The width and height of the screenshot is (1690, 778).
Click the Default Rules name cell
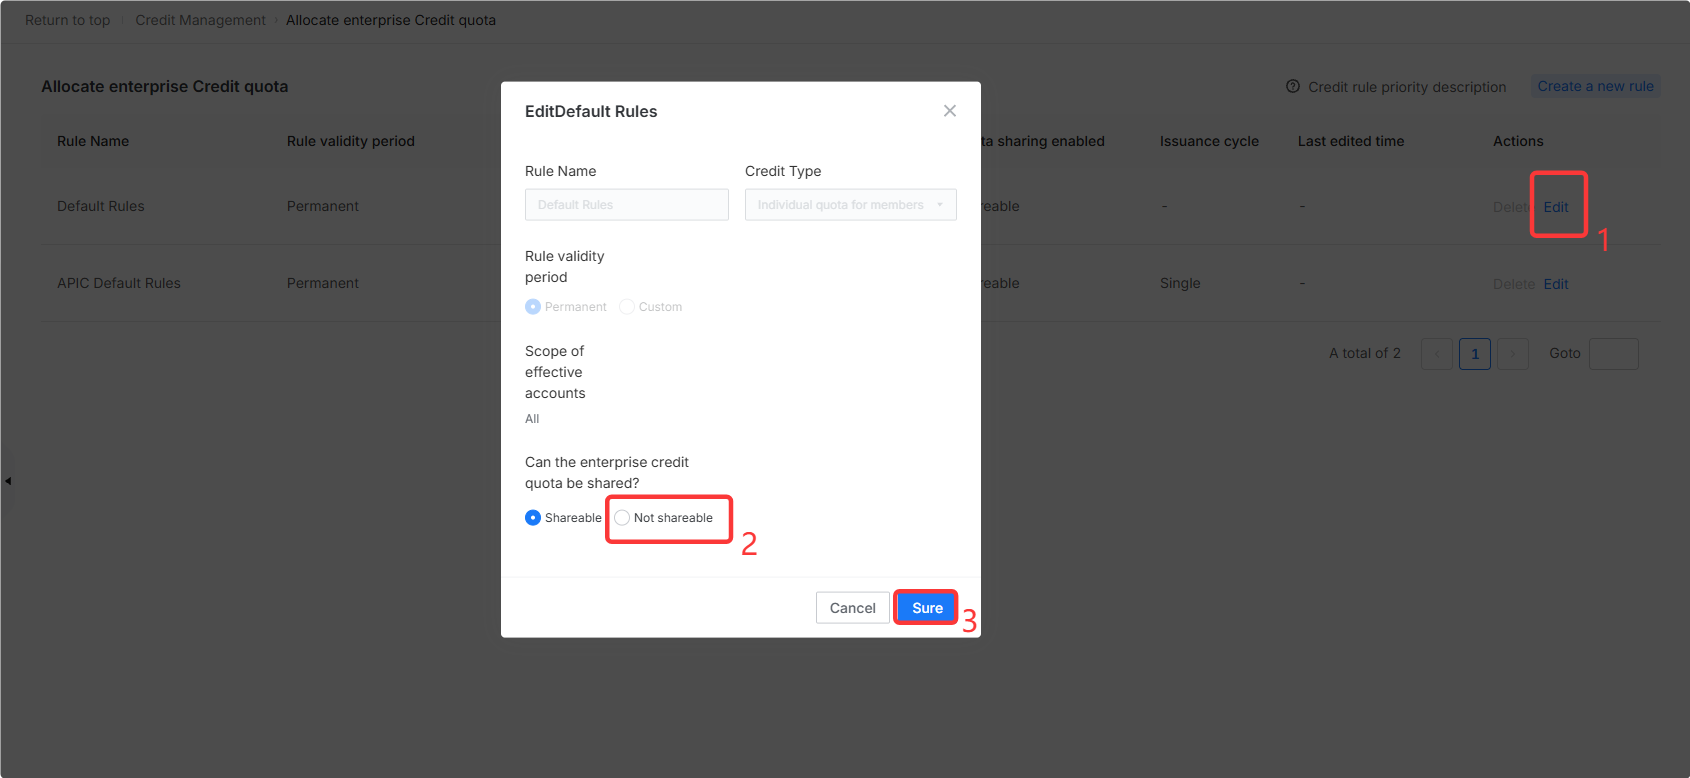(x=101, y=206)
